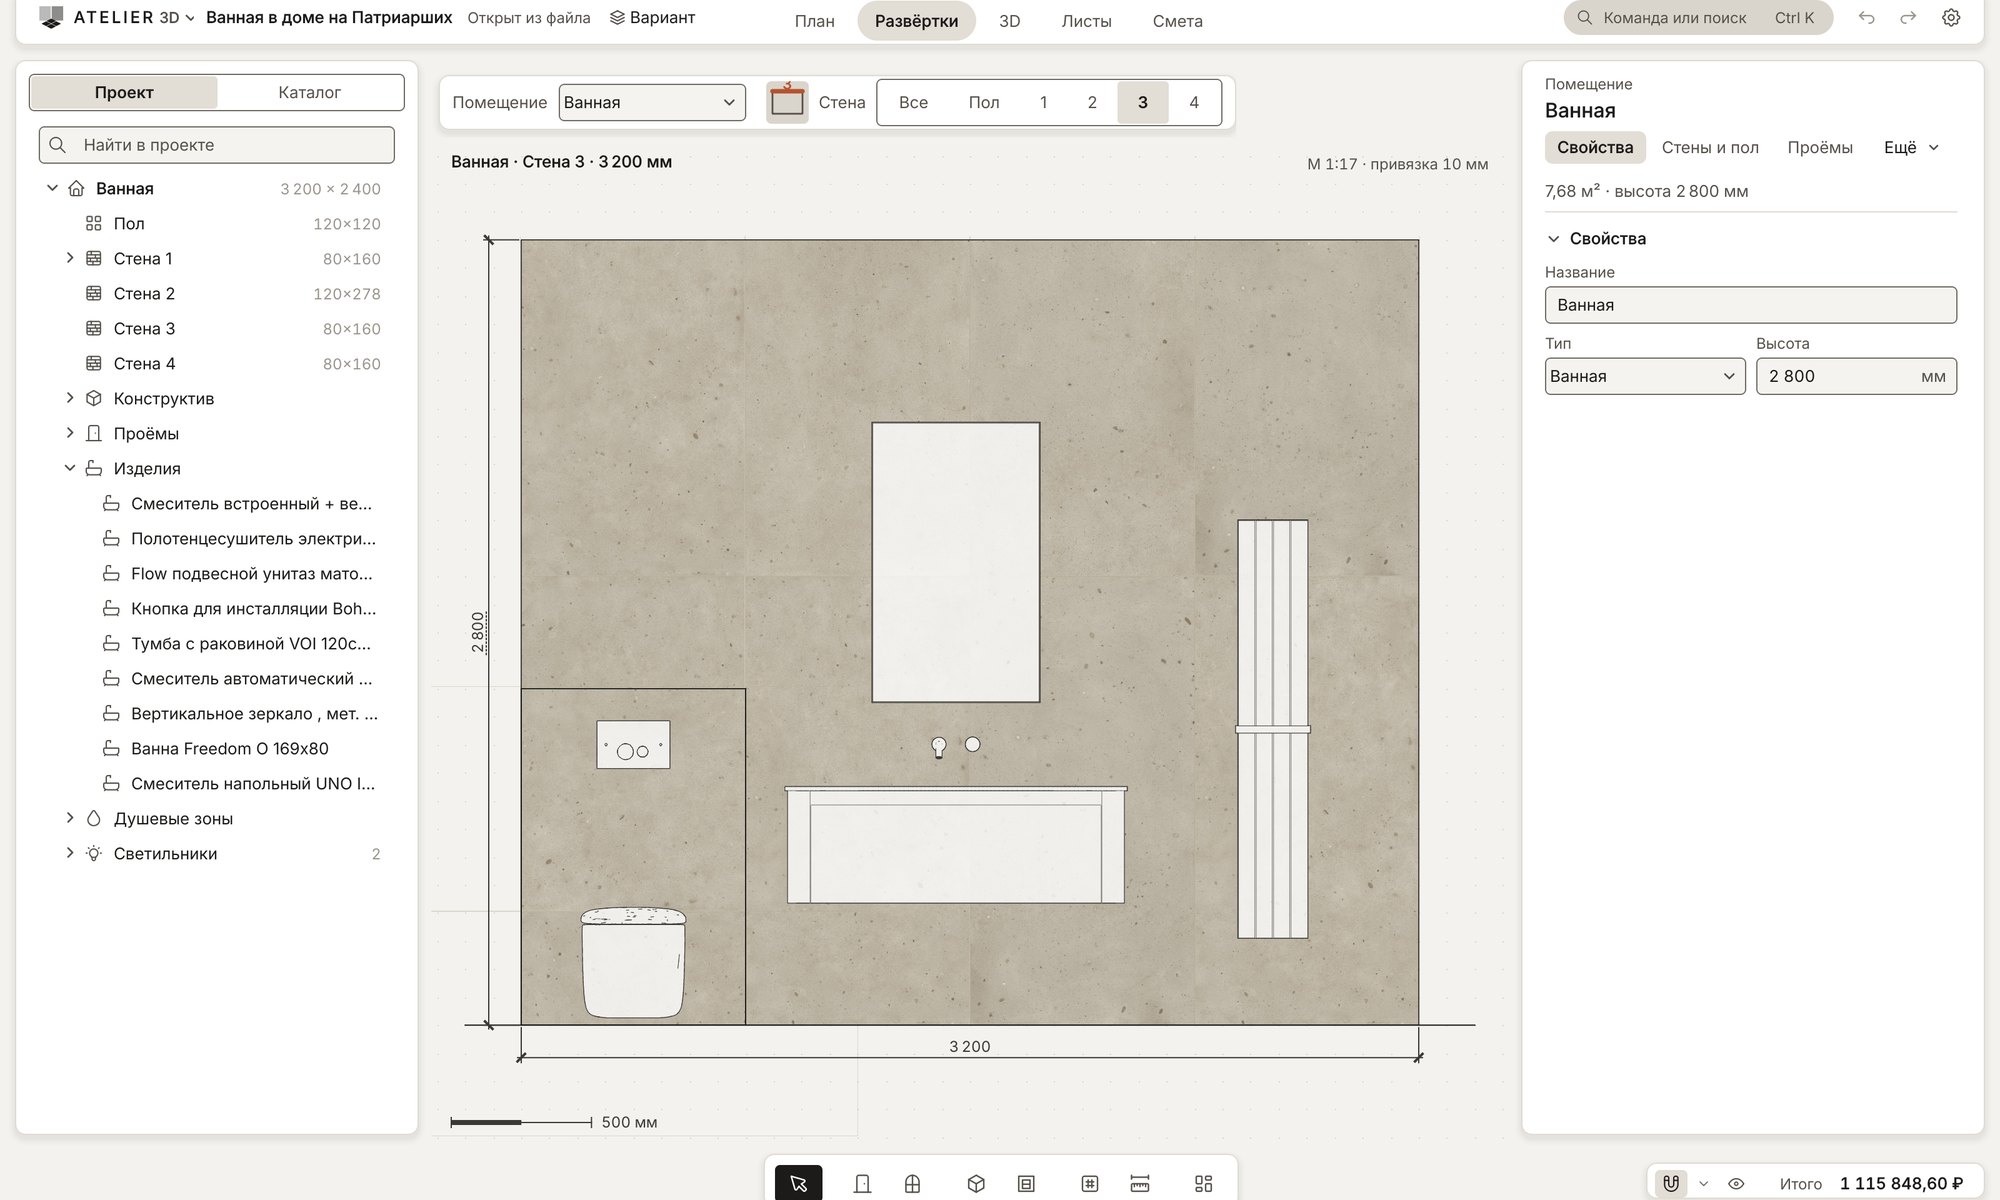Click the Высота 2 800 мм field
This screenshot has width=2000, height=1200.
1856,376
